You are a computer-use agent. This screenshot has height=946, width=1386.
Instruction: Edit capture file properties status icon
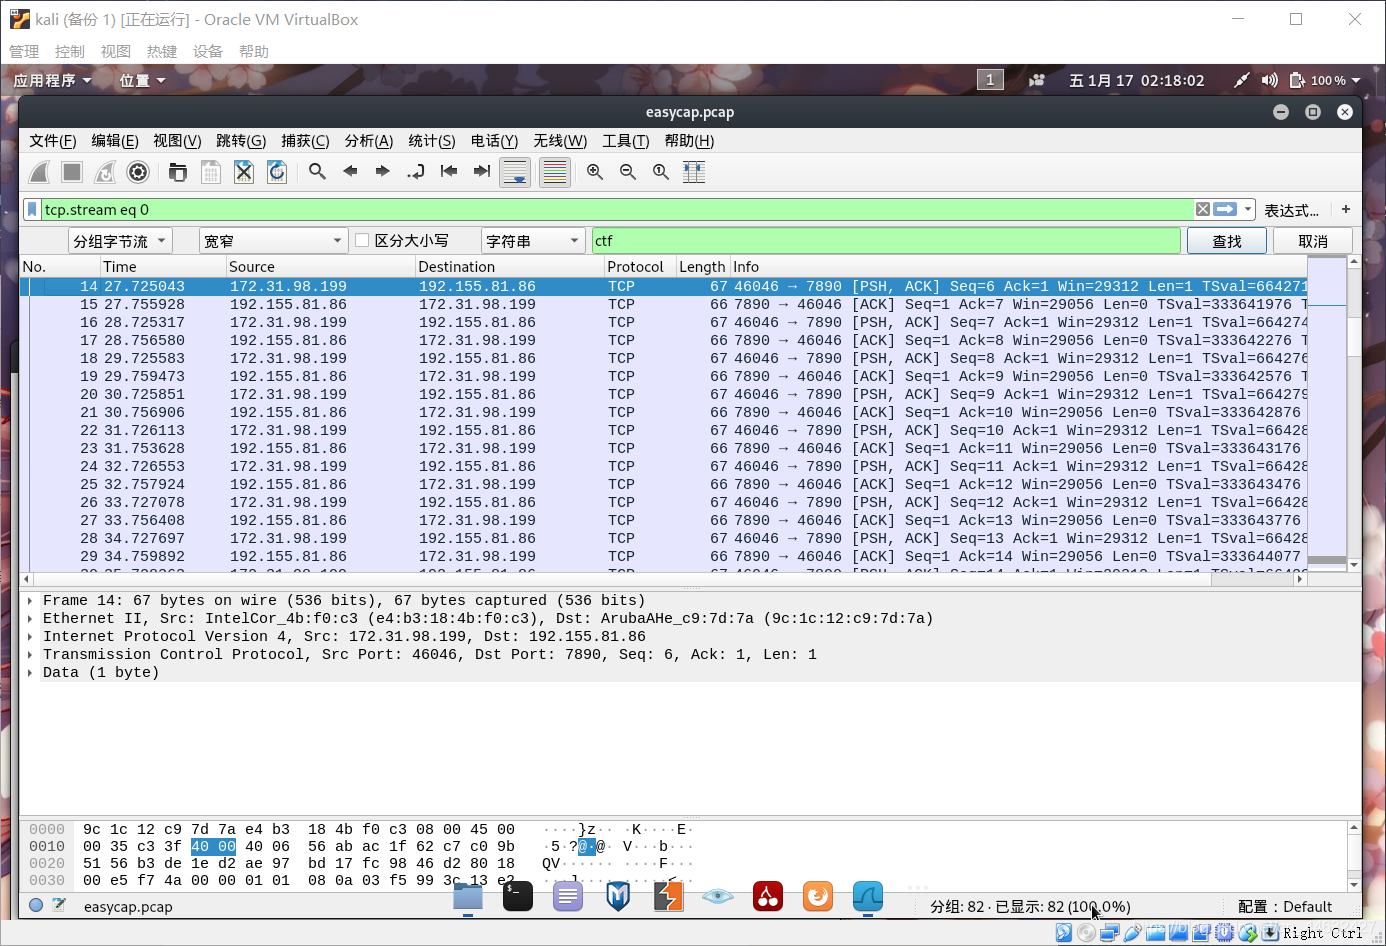pyautogui.click(x=59, y=905)
